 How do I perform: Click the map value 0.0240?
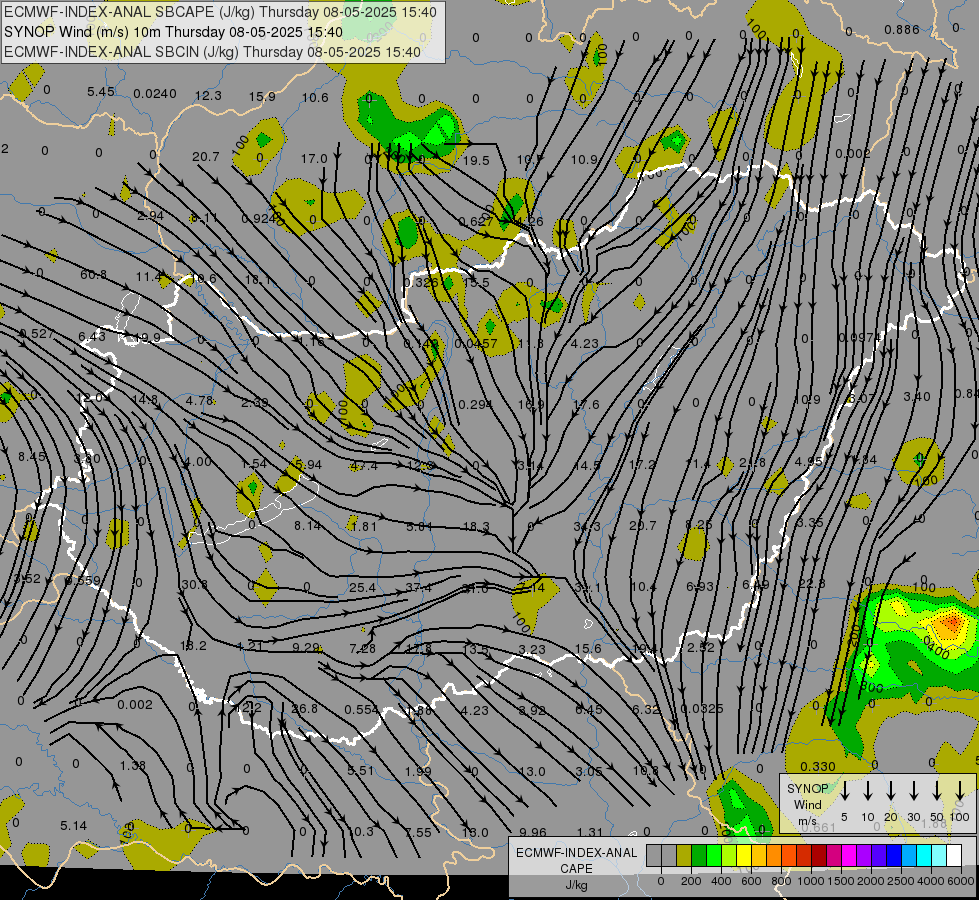(155, 94)
